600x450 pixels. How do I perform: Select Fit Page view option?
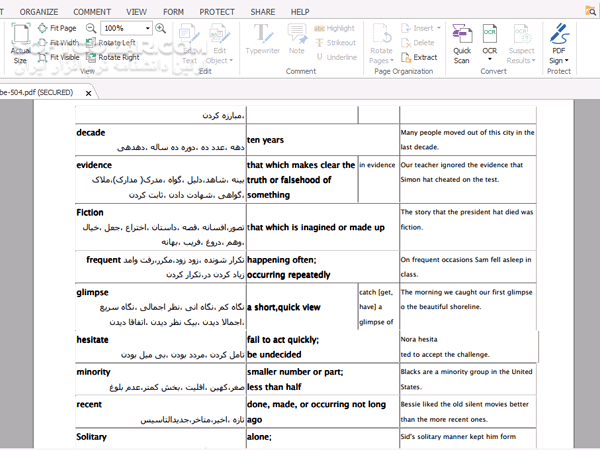(62, 28)
